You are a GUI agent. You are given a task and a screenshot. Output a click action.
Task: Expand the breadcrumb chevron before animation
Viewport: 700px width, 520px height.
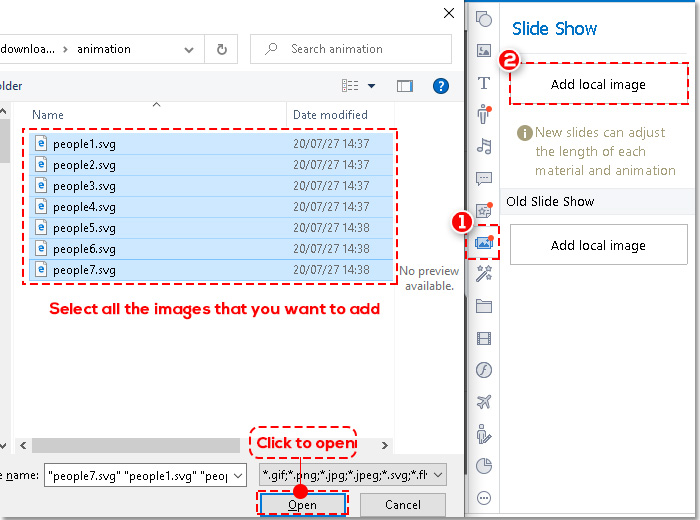coord(66,49)
